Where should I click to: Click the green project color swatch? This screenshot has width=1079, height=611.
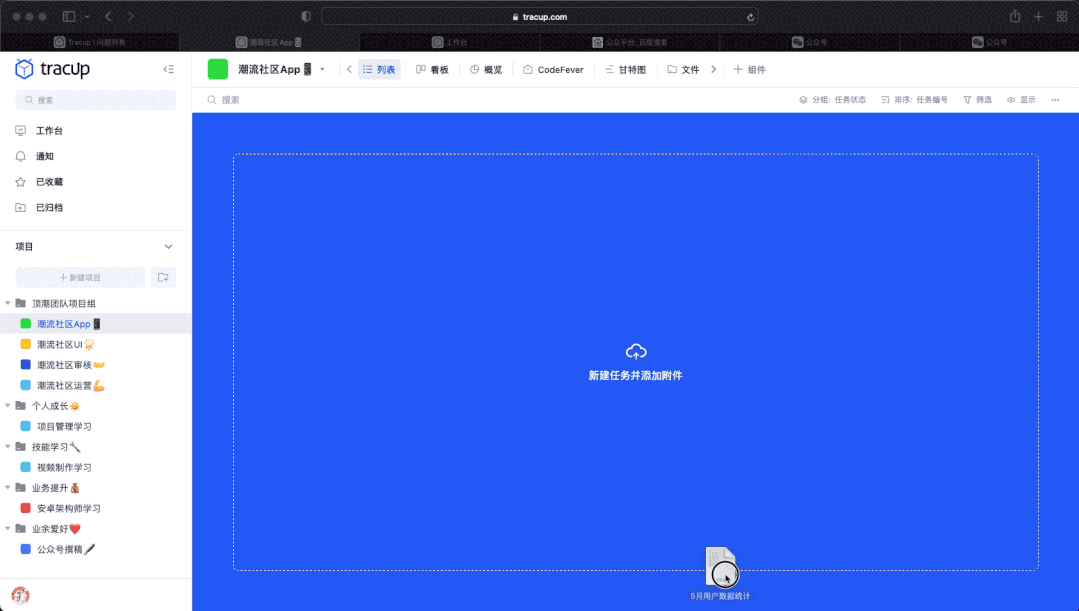pyautogui.click(x=218, y=69)
